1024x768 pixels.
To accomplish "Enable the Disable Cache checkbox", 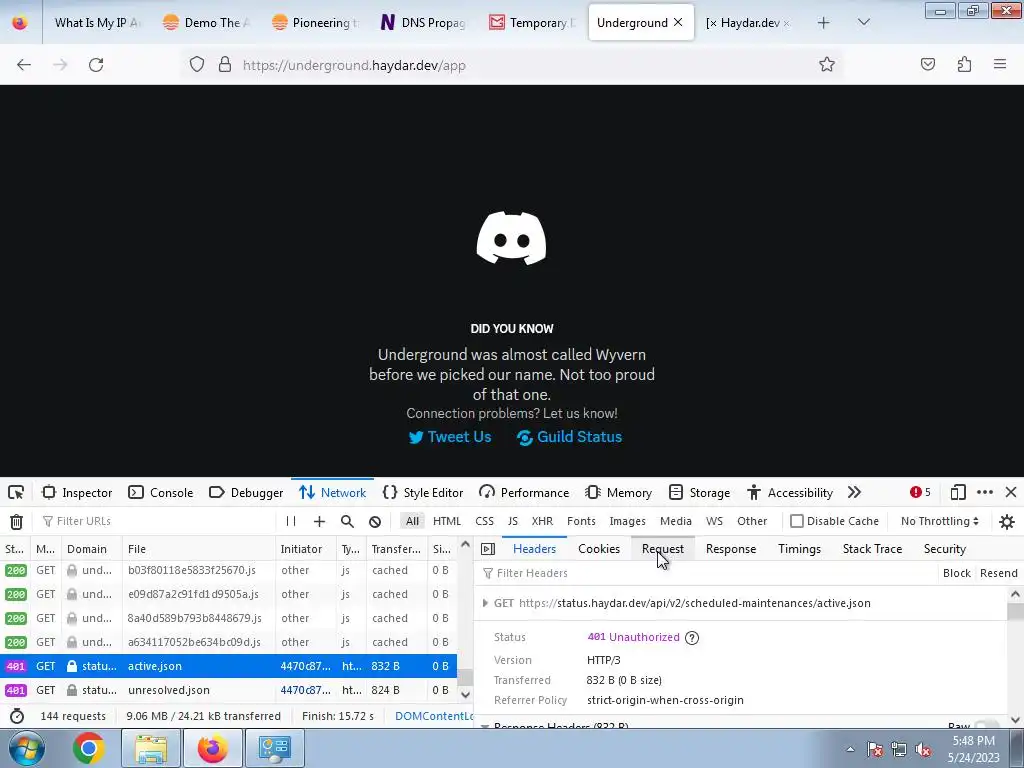I will coord(796,521).
